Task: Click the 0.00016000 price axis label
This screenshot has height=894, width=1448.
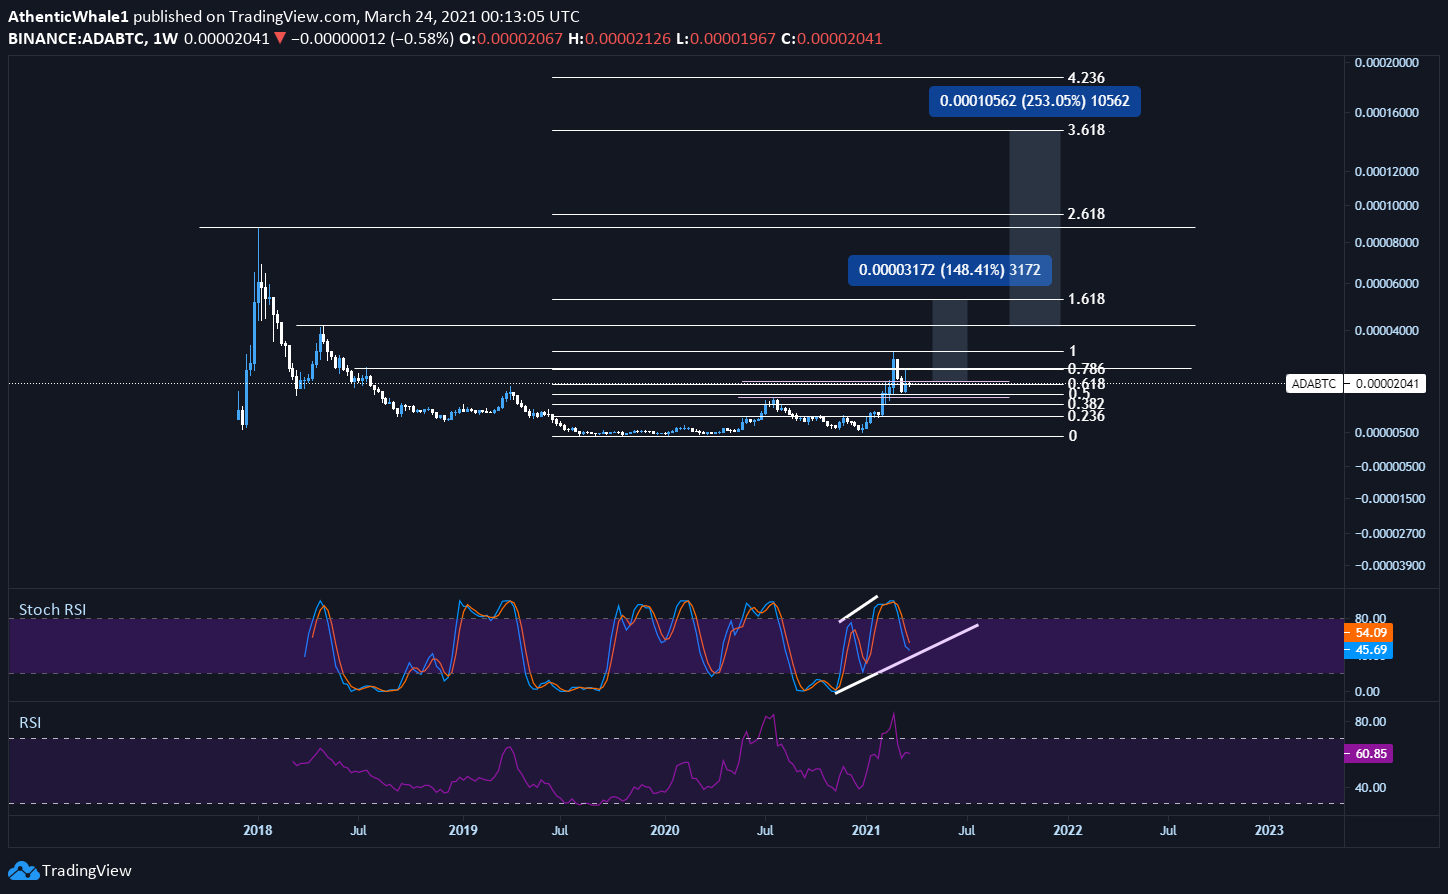Action: click(1386, 113)
